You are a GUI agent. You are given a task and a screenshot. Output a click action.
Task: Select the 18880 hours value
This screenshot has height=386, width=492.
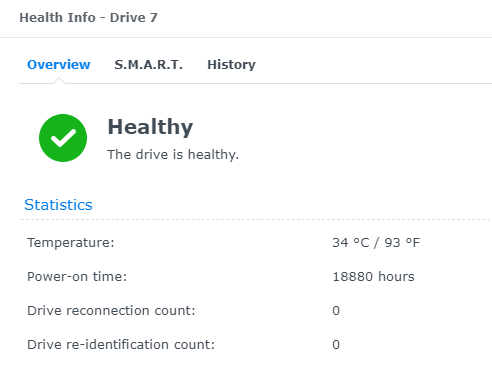[373, 277]
